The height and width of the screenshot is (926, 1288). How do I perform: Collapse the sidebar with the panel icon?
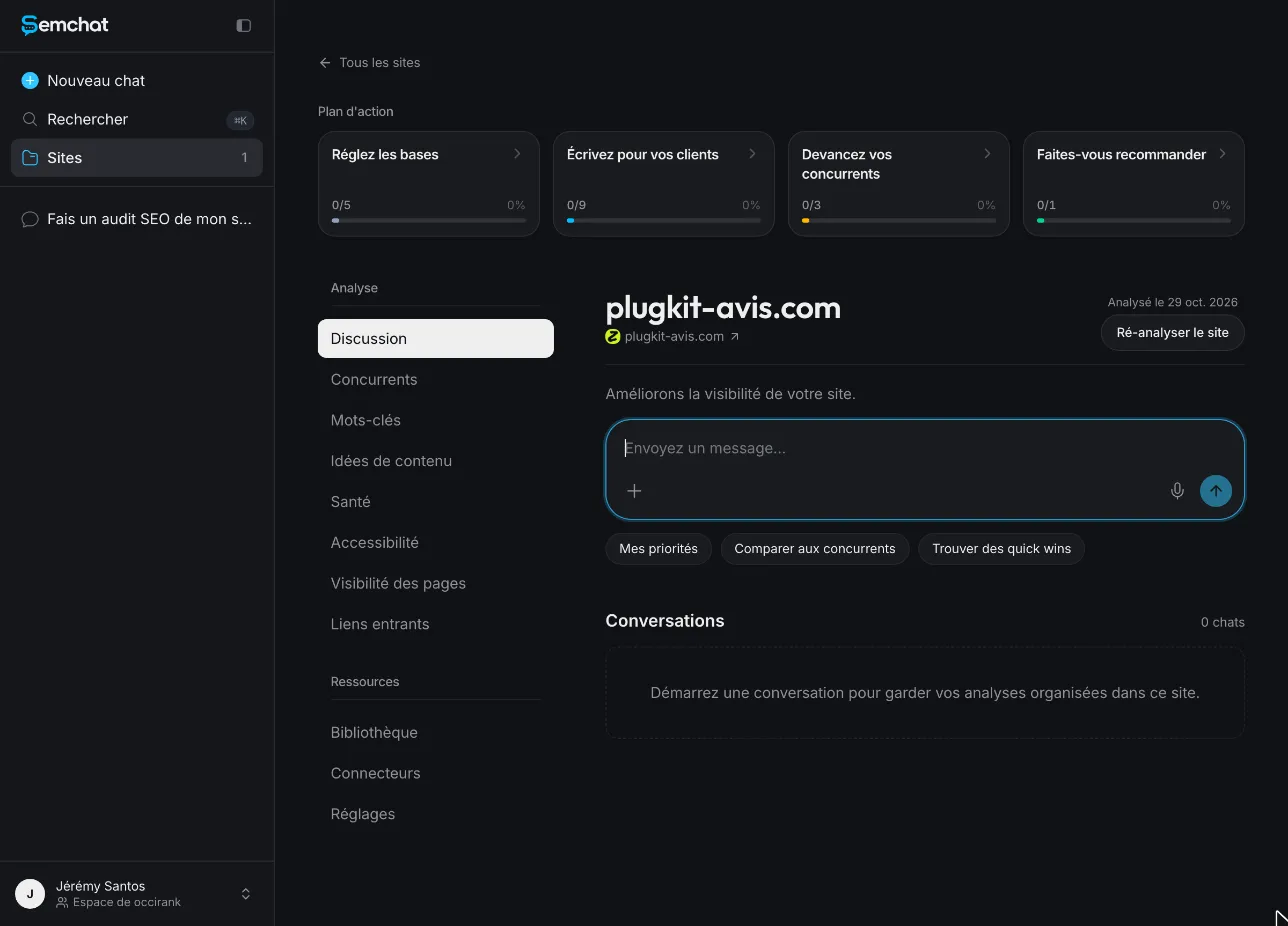(x=243, y=25)
